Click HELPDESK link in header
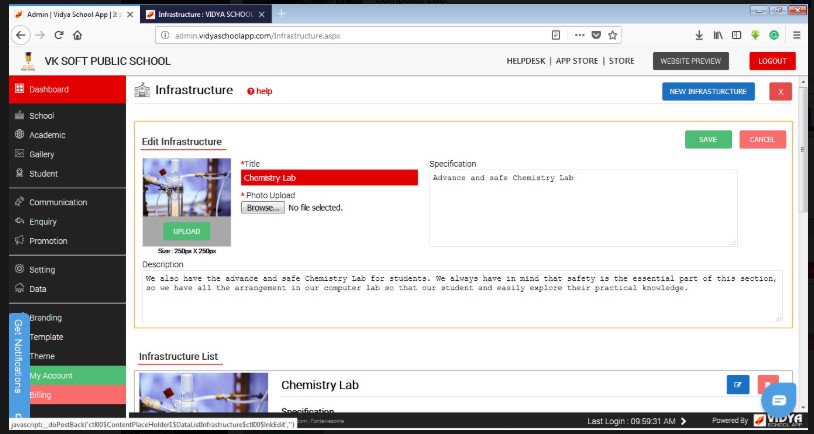814x434 pixels. (525, 61)
